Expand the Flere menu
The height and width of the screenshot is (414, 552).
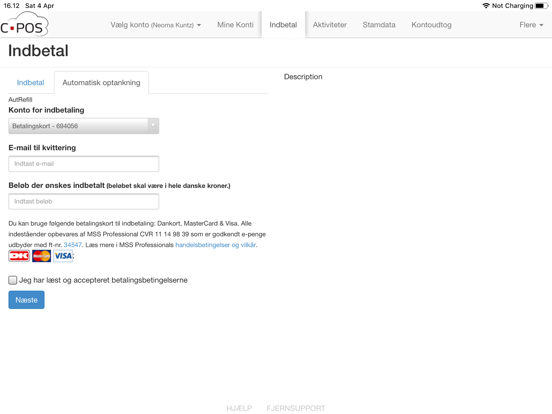(531, 25)
